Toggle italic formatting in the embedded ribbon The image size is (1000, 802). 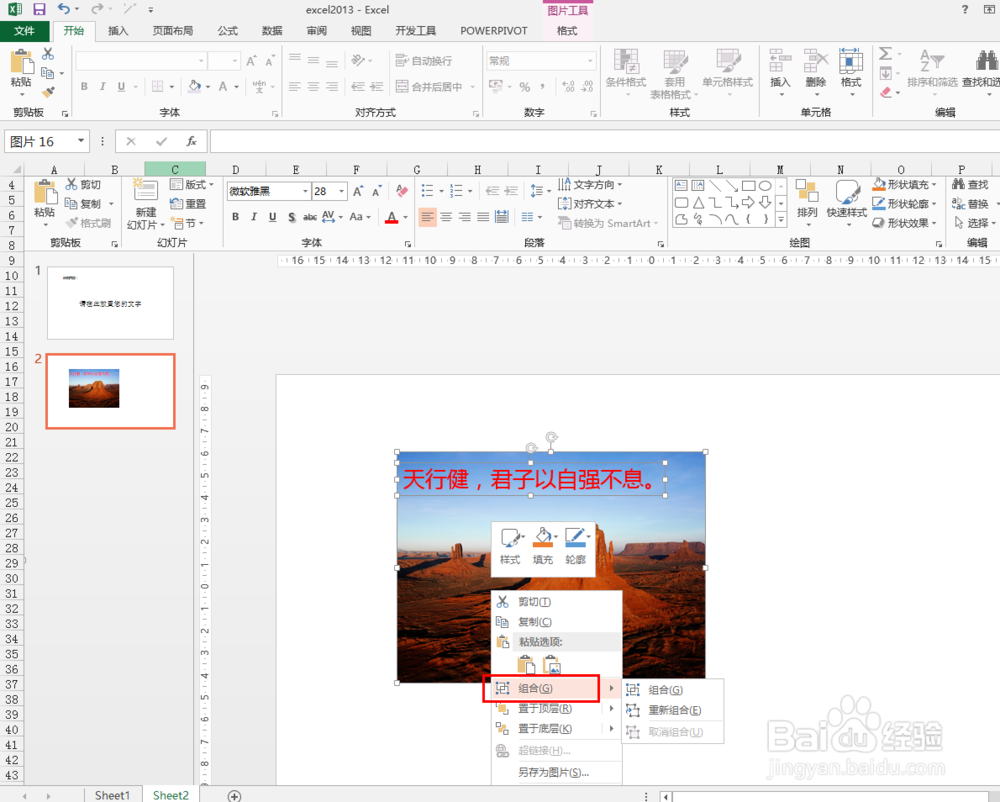(x=254, y=216)
